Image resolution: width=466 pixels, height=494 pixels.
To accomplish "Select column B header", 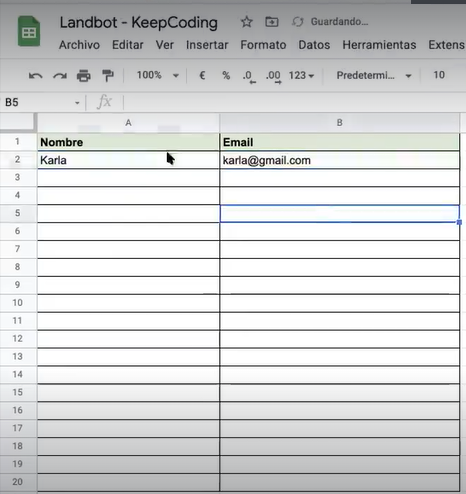I will coord(340,123).
